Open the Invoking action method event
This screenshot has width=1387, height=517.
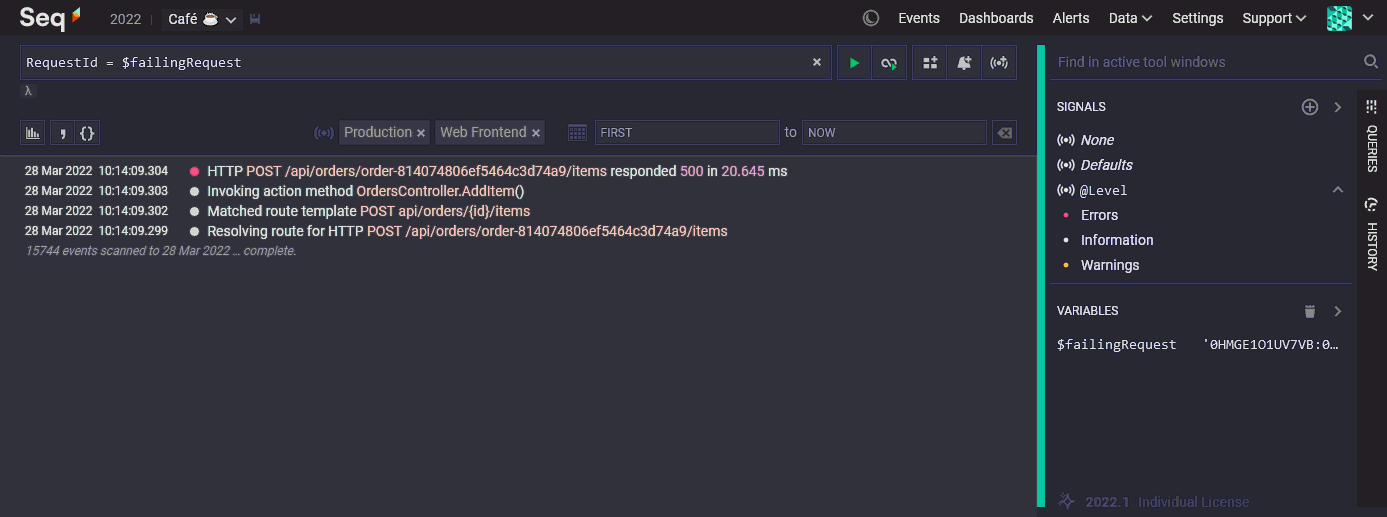(x=366, y=191)
